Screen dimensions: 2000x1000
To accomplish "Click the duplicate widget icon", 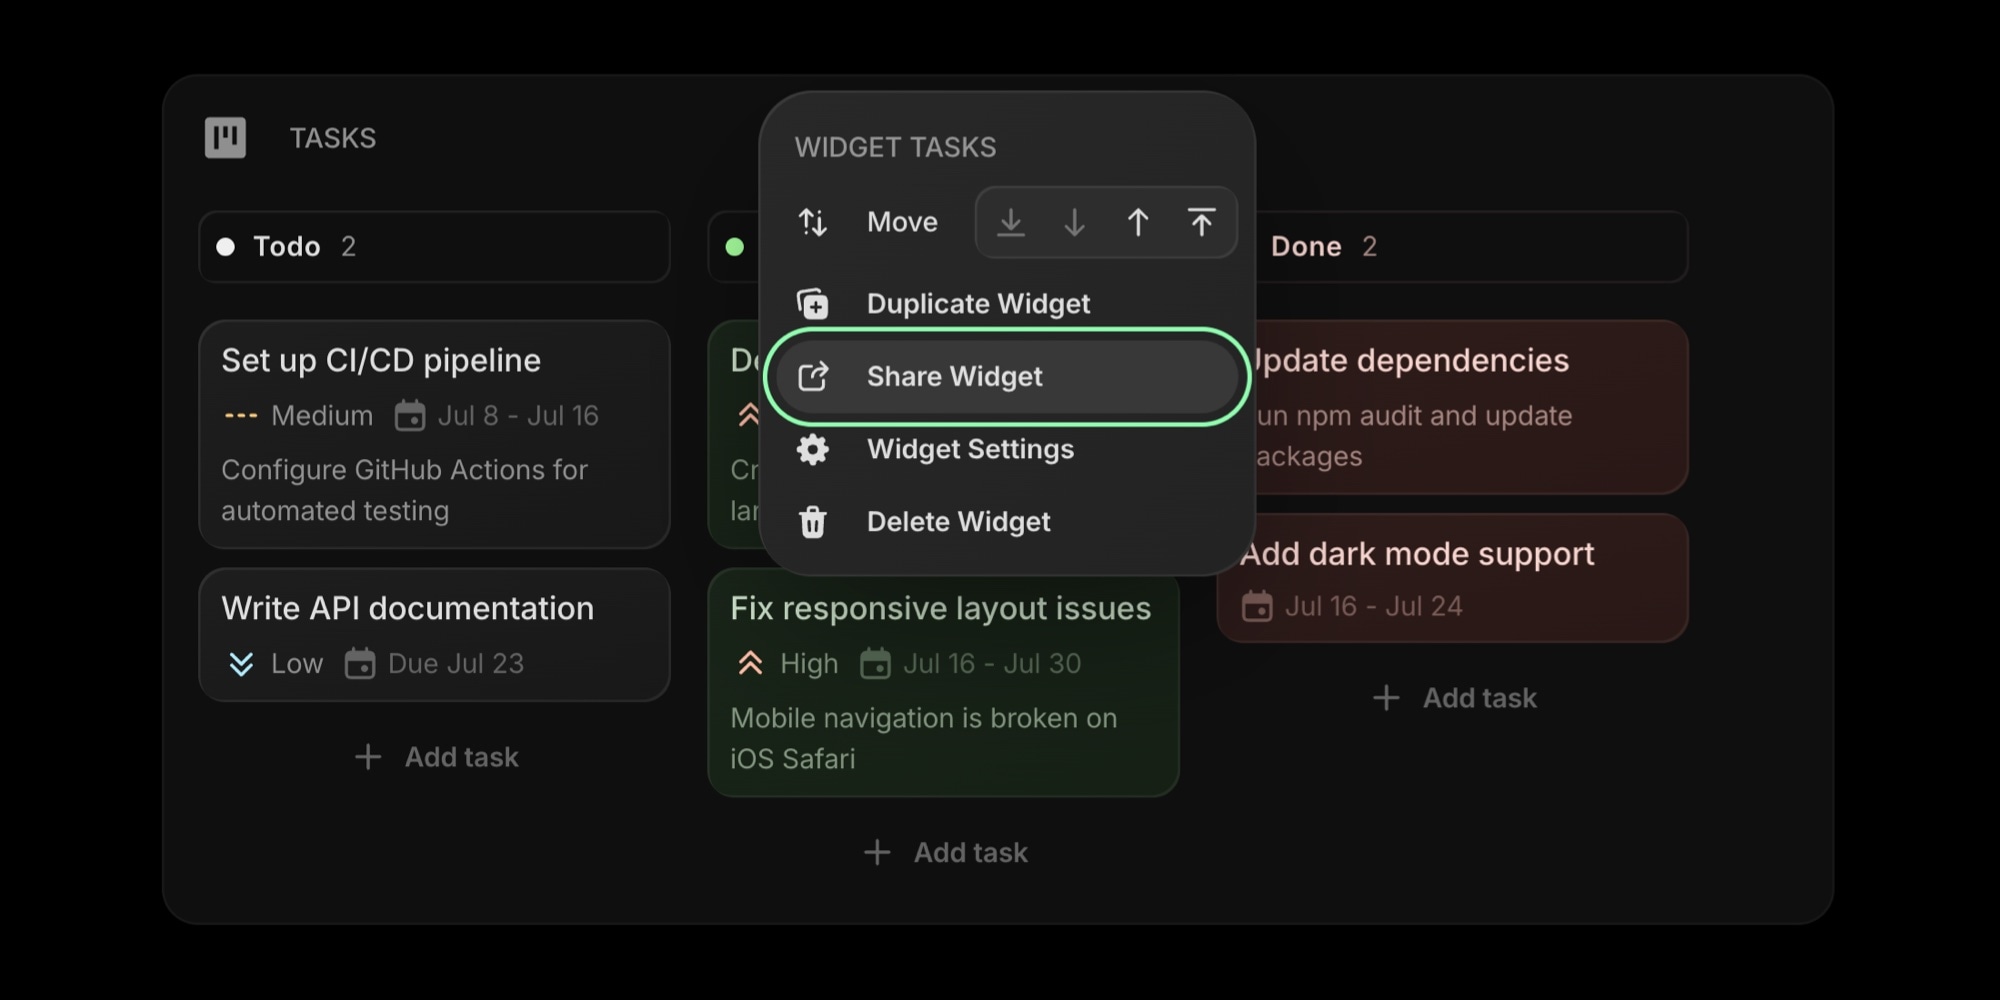I will [x=813, y=303].
